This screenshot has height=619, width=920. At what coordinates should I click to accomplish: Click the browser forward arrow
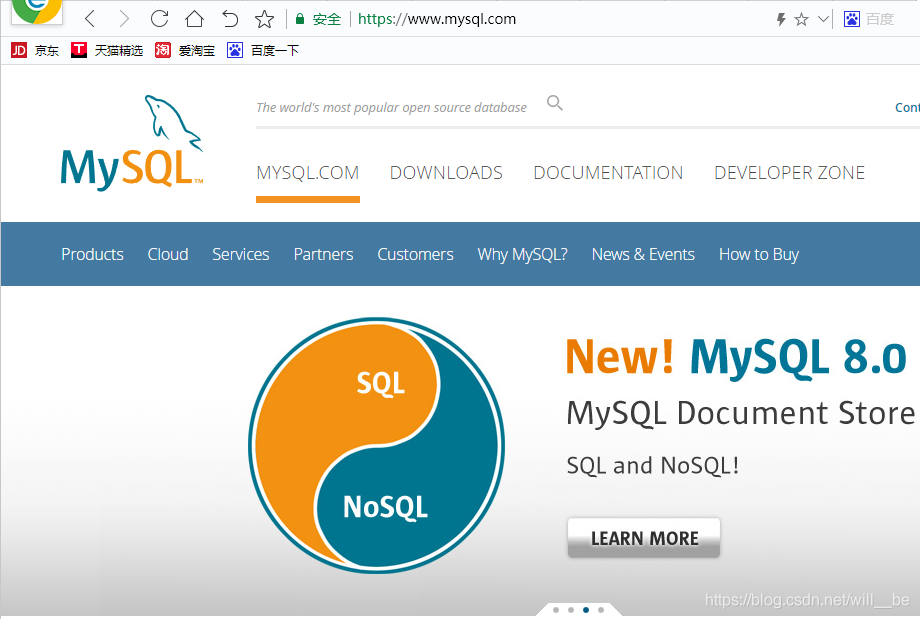[x=124, y=19]
